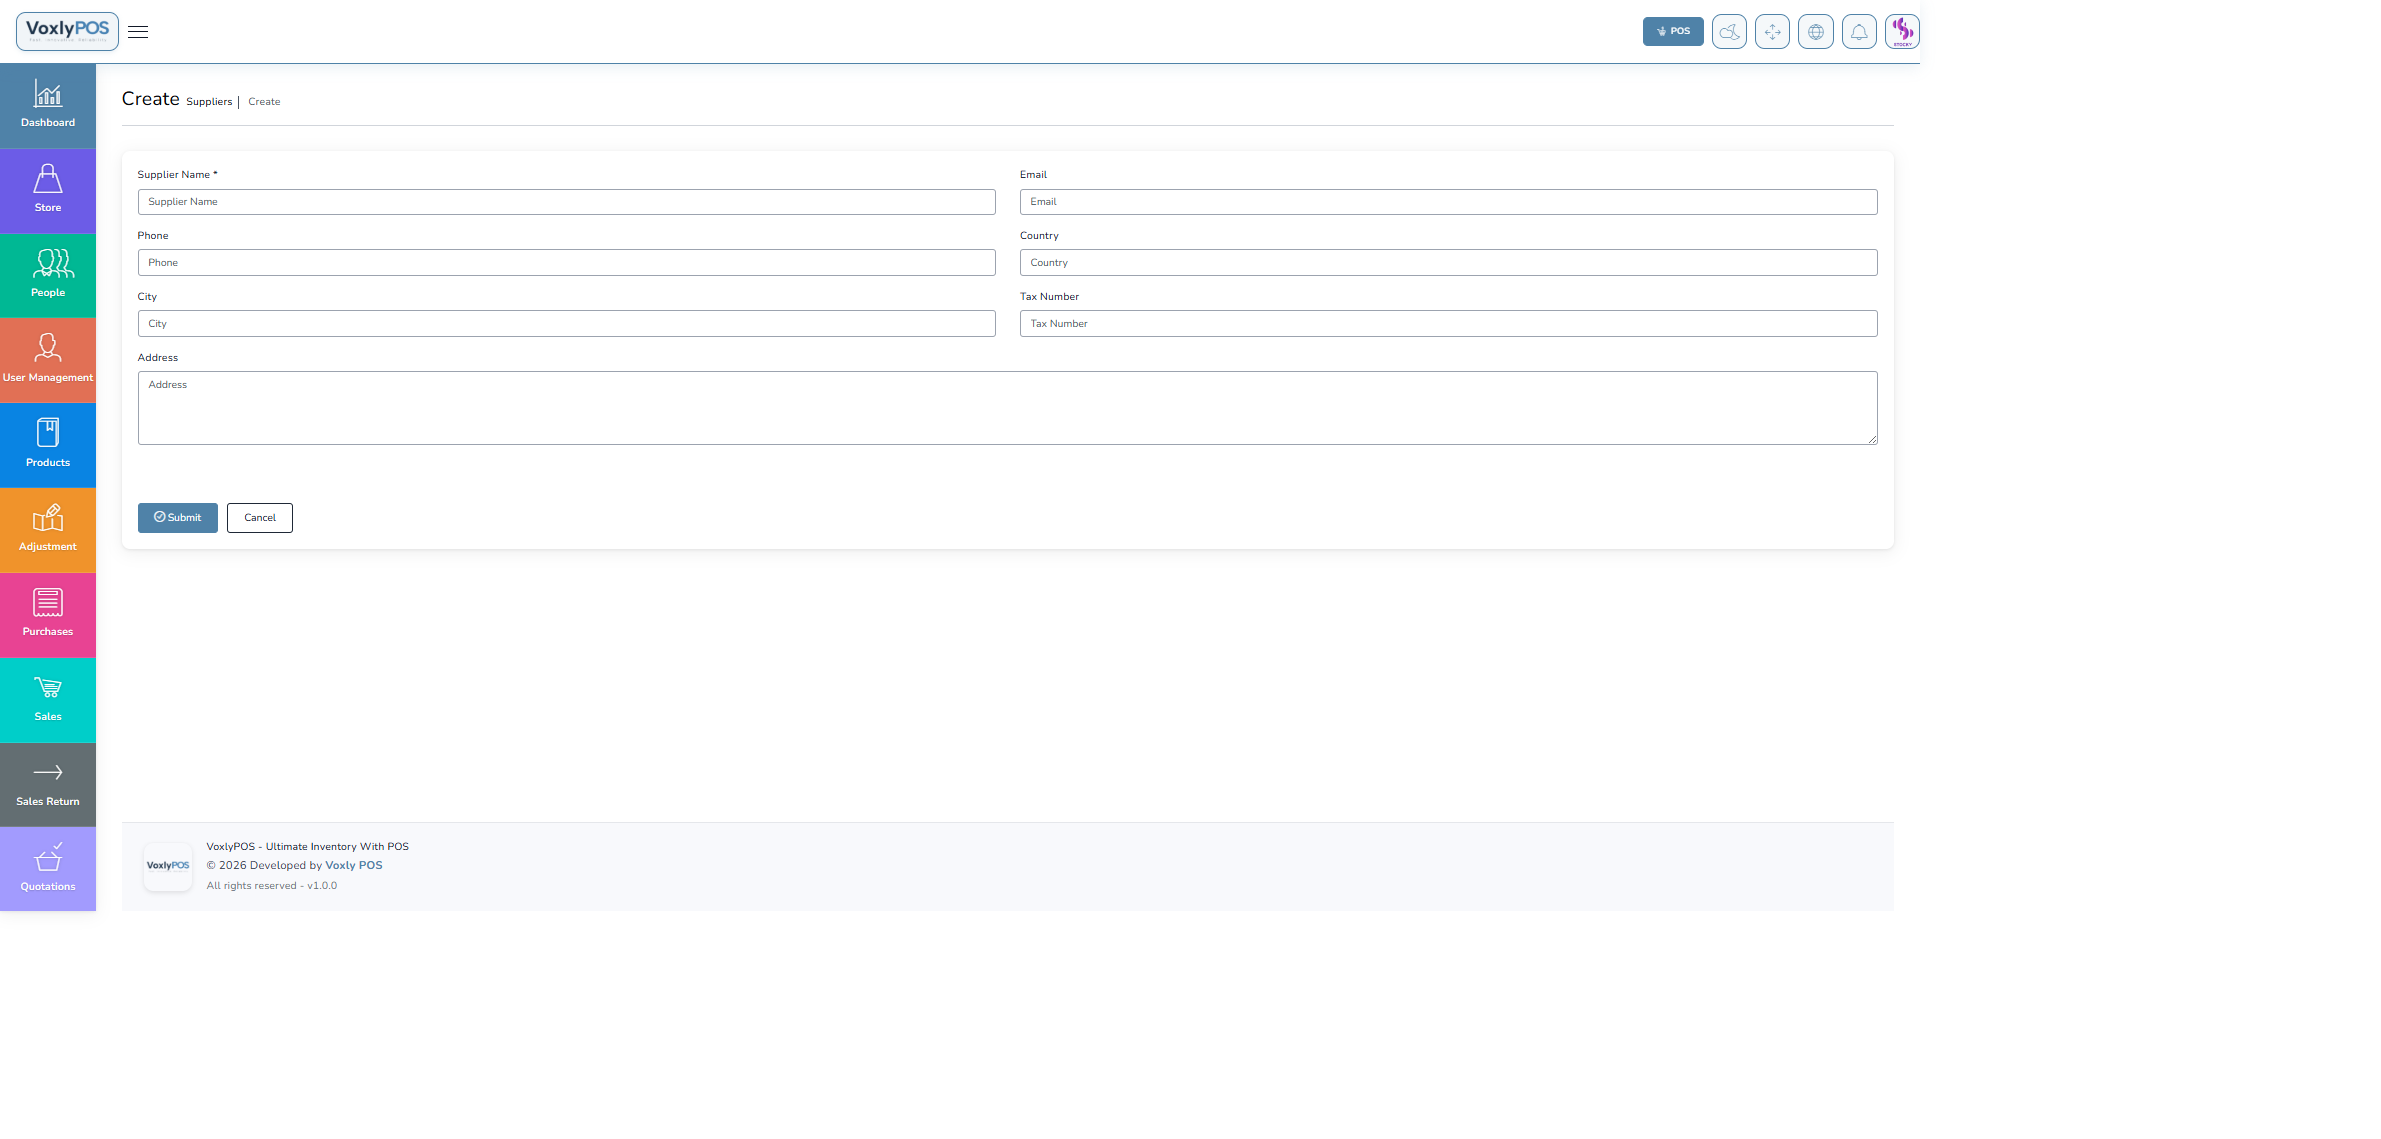Navigate to the Dashboard sidebar icon
2381x1139 pixels.
coord(47,104)
